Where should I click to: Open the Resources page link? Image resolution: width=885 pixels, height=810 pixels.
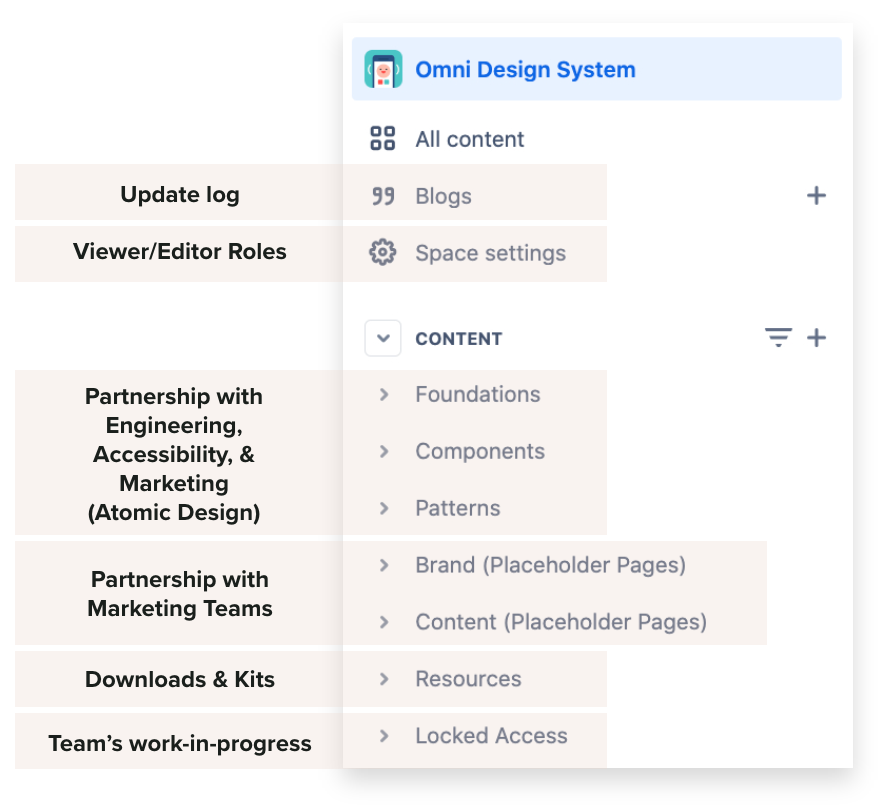click(x=468, y=679)
